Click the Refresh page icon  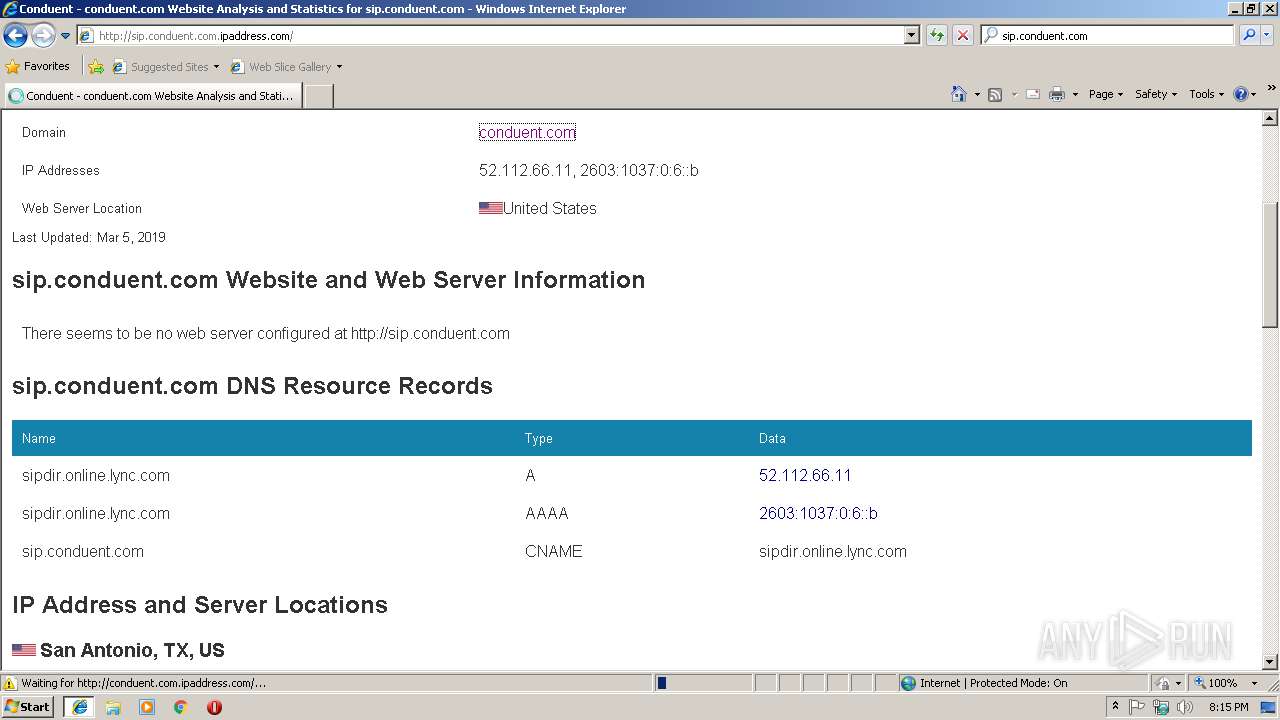coord(937,36)
